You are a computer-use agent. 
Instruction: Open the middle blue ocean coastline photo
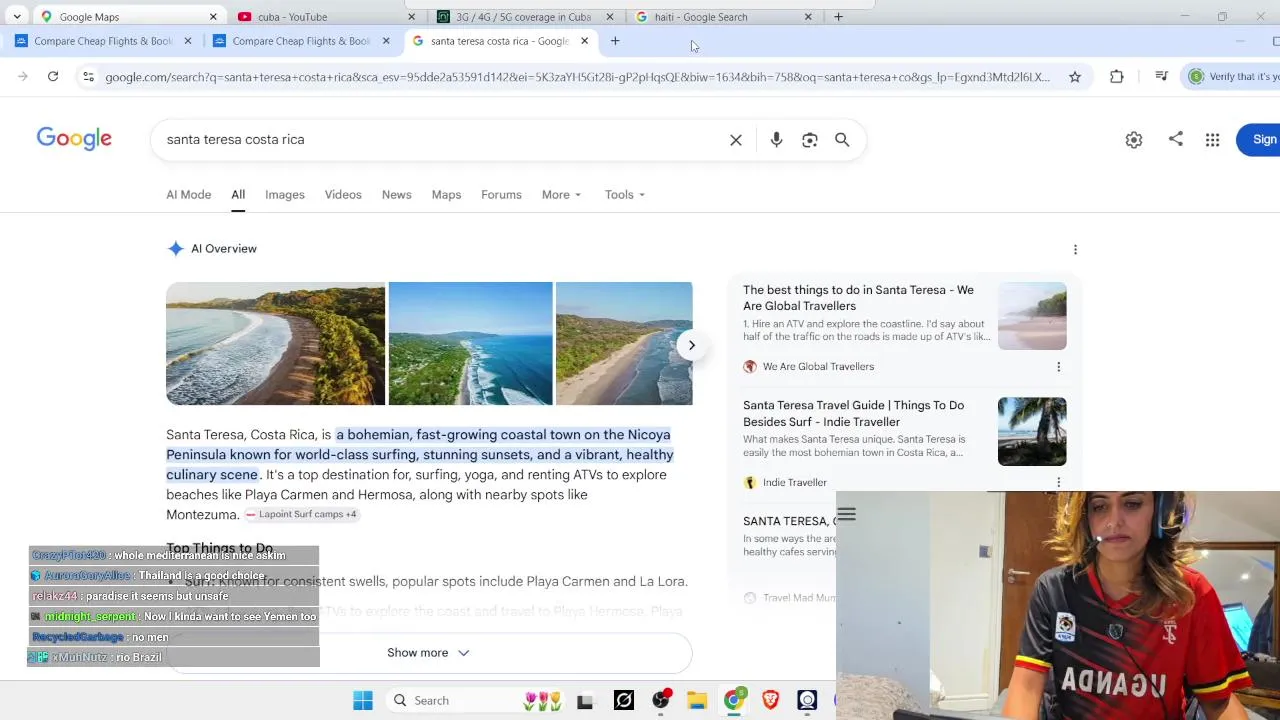click(470, 344)
